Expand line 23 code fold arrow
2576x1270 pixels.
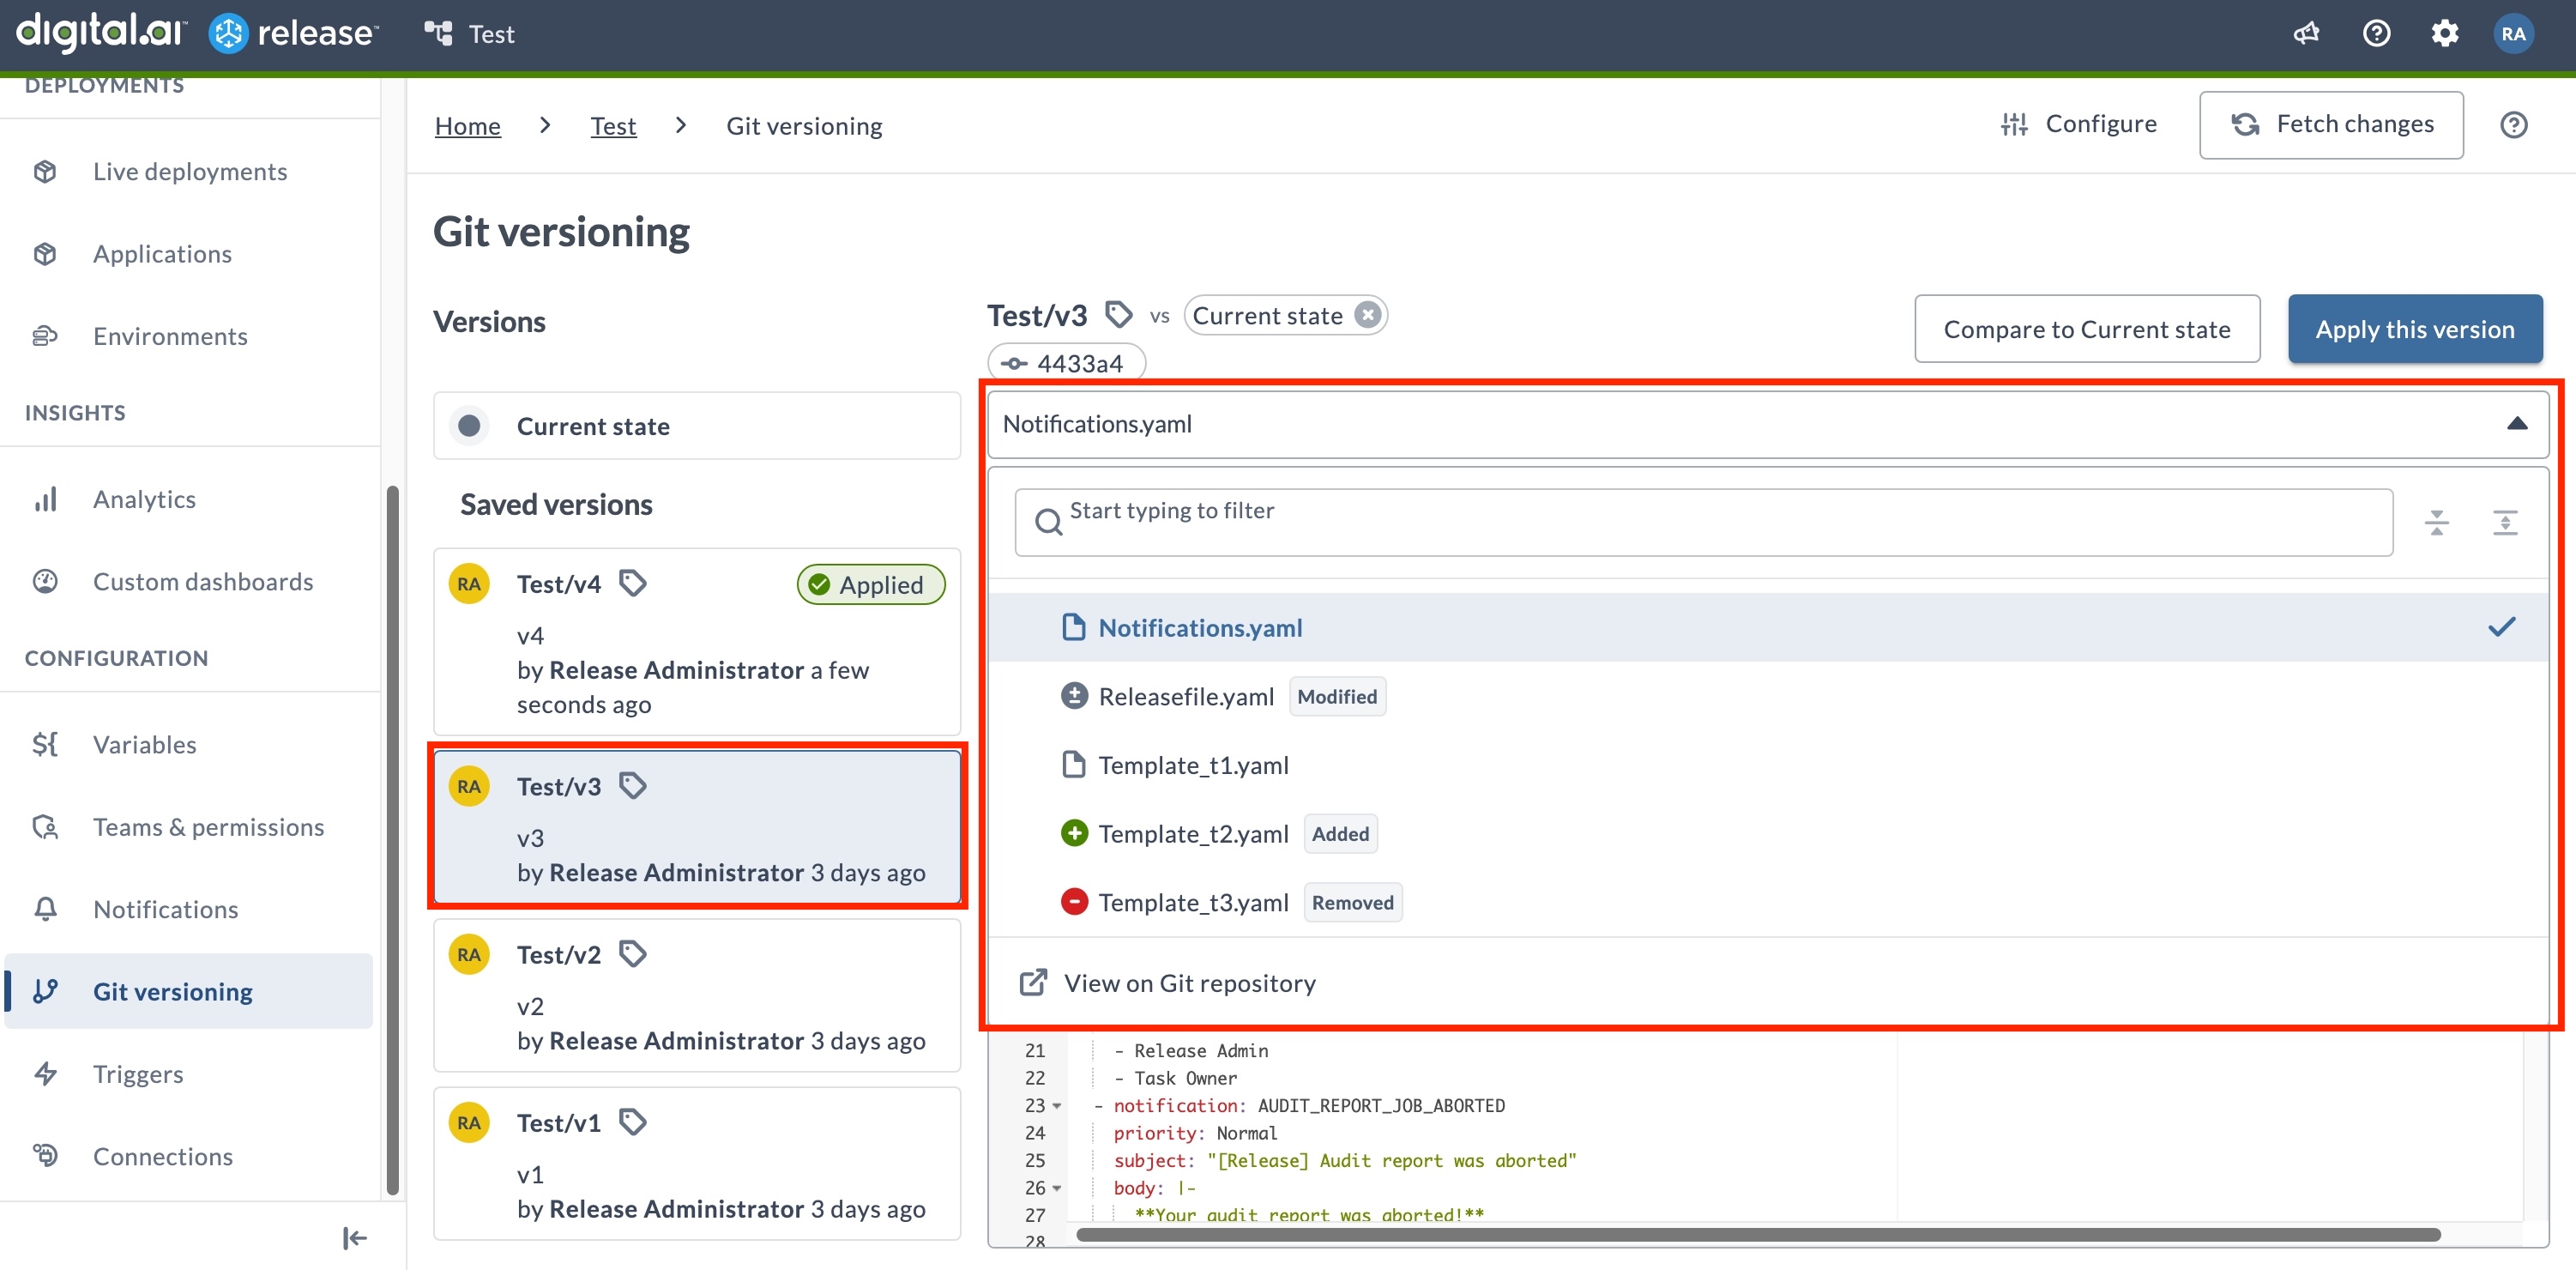point(1057,1106)
